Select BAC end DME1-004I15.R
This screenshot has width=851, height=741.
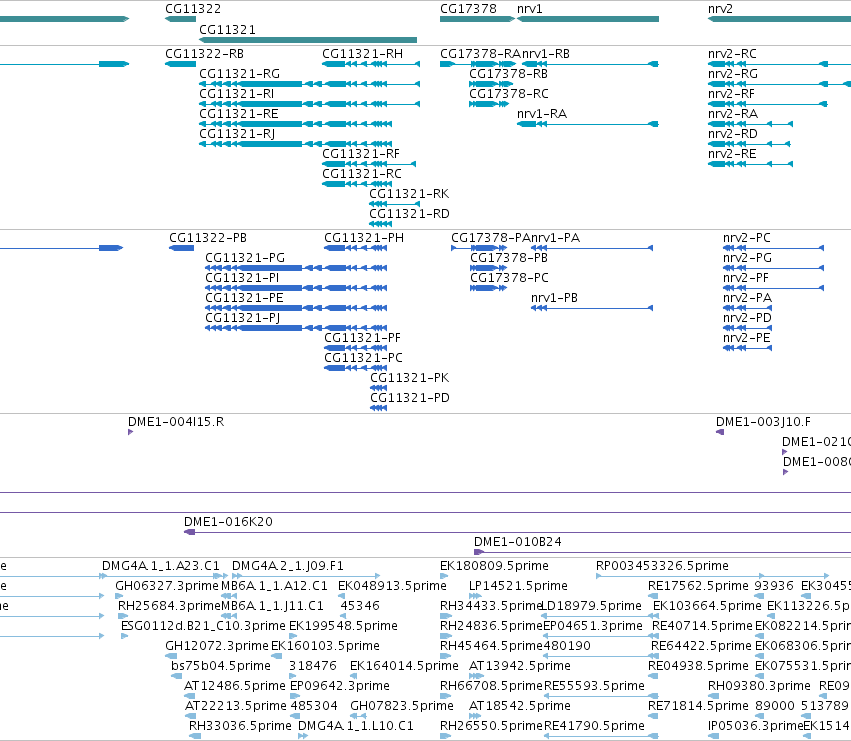click(130, 432)
